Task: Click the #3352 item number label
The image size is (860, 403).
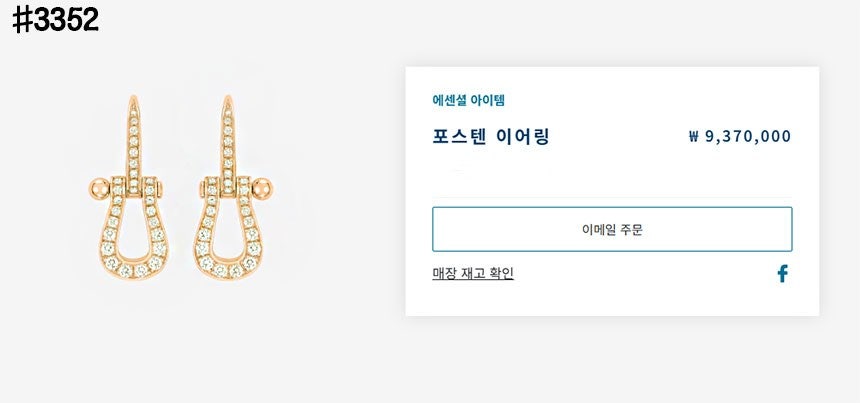Action: pyautogui.click(x=55, y=20)
